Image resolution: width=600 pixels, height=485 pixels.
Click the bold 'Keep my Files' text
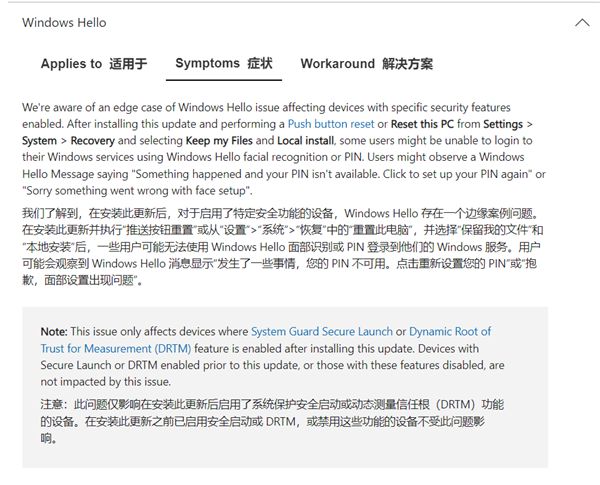coord(219,141)
